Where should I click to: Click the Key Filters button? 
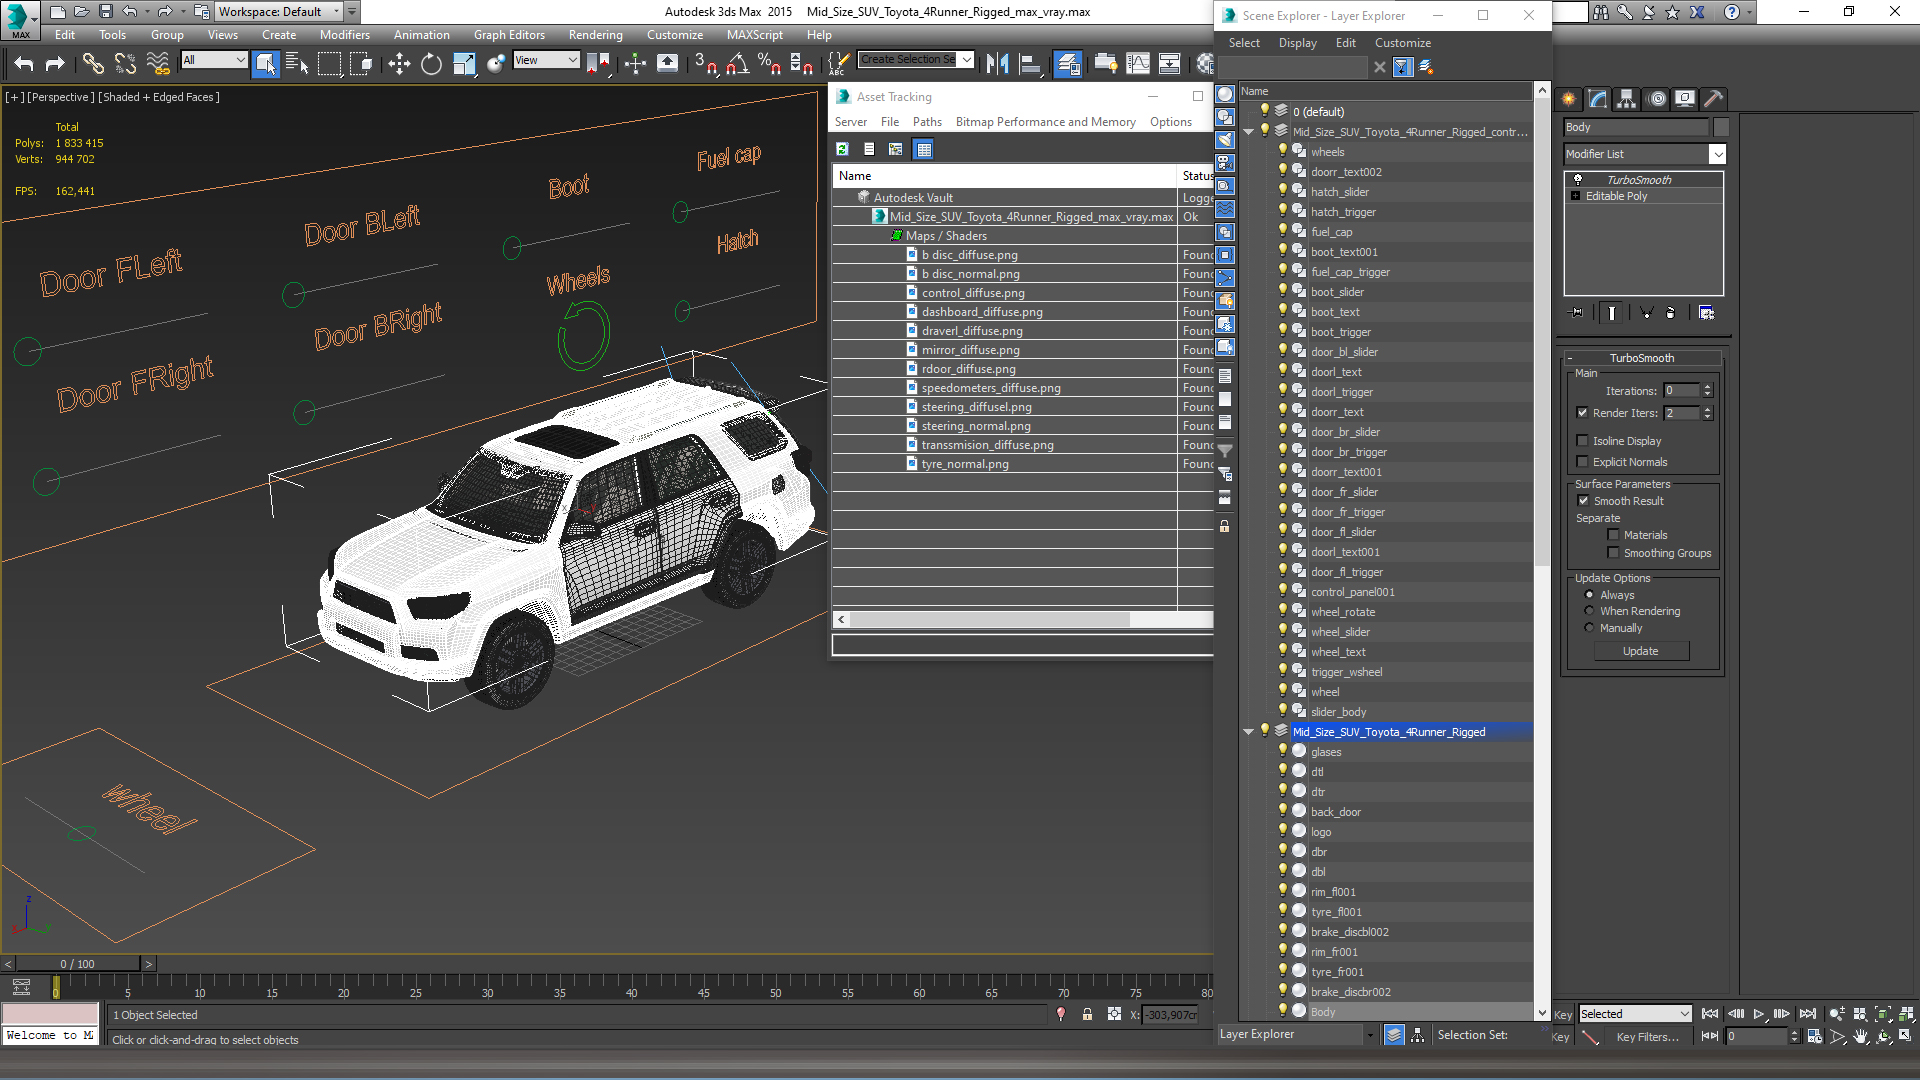[x=1647, y=1037]
